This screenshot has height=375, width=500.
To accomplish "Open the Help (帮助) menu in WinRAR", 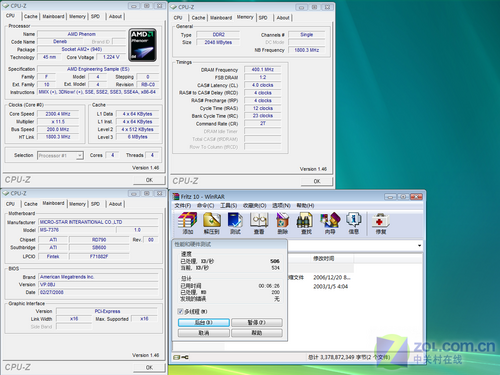I will (x=305, y=205).
